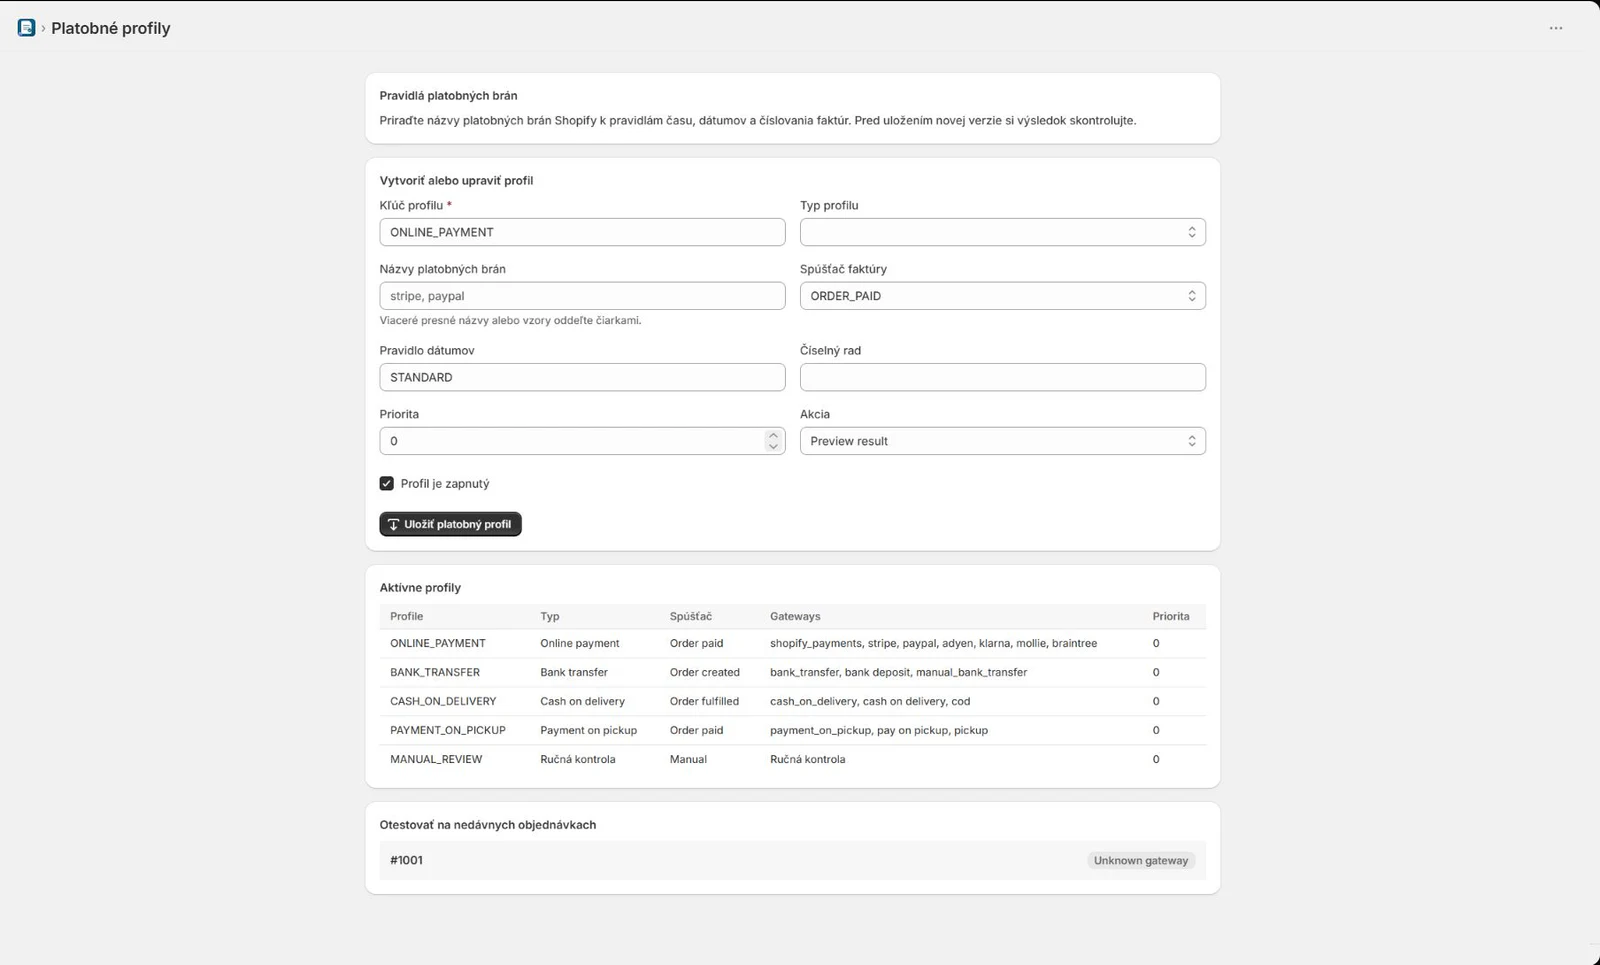This screenshot has height=965, width=1600.
Task: Click the Typ column header
Action: click(x=550, y=616)
